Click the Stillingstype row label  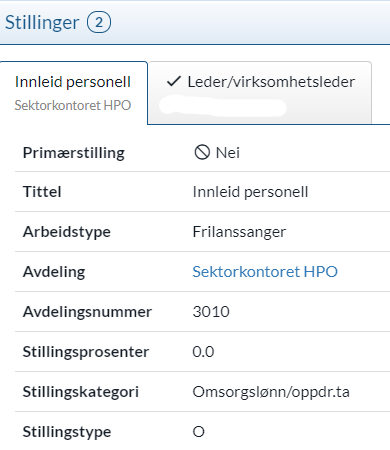click(67, 432)
